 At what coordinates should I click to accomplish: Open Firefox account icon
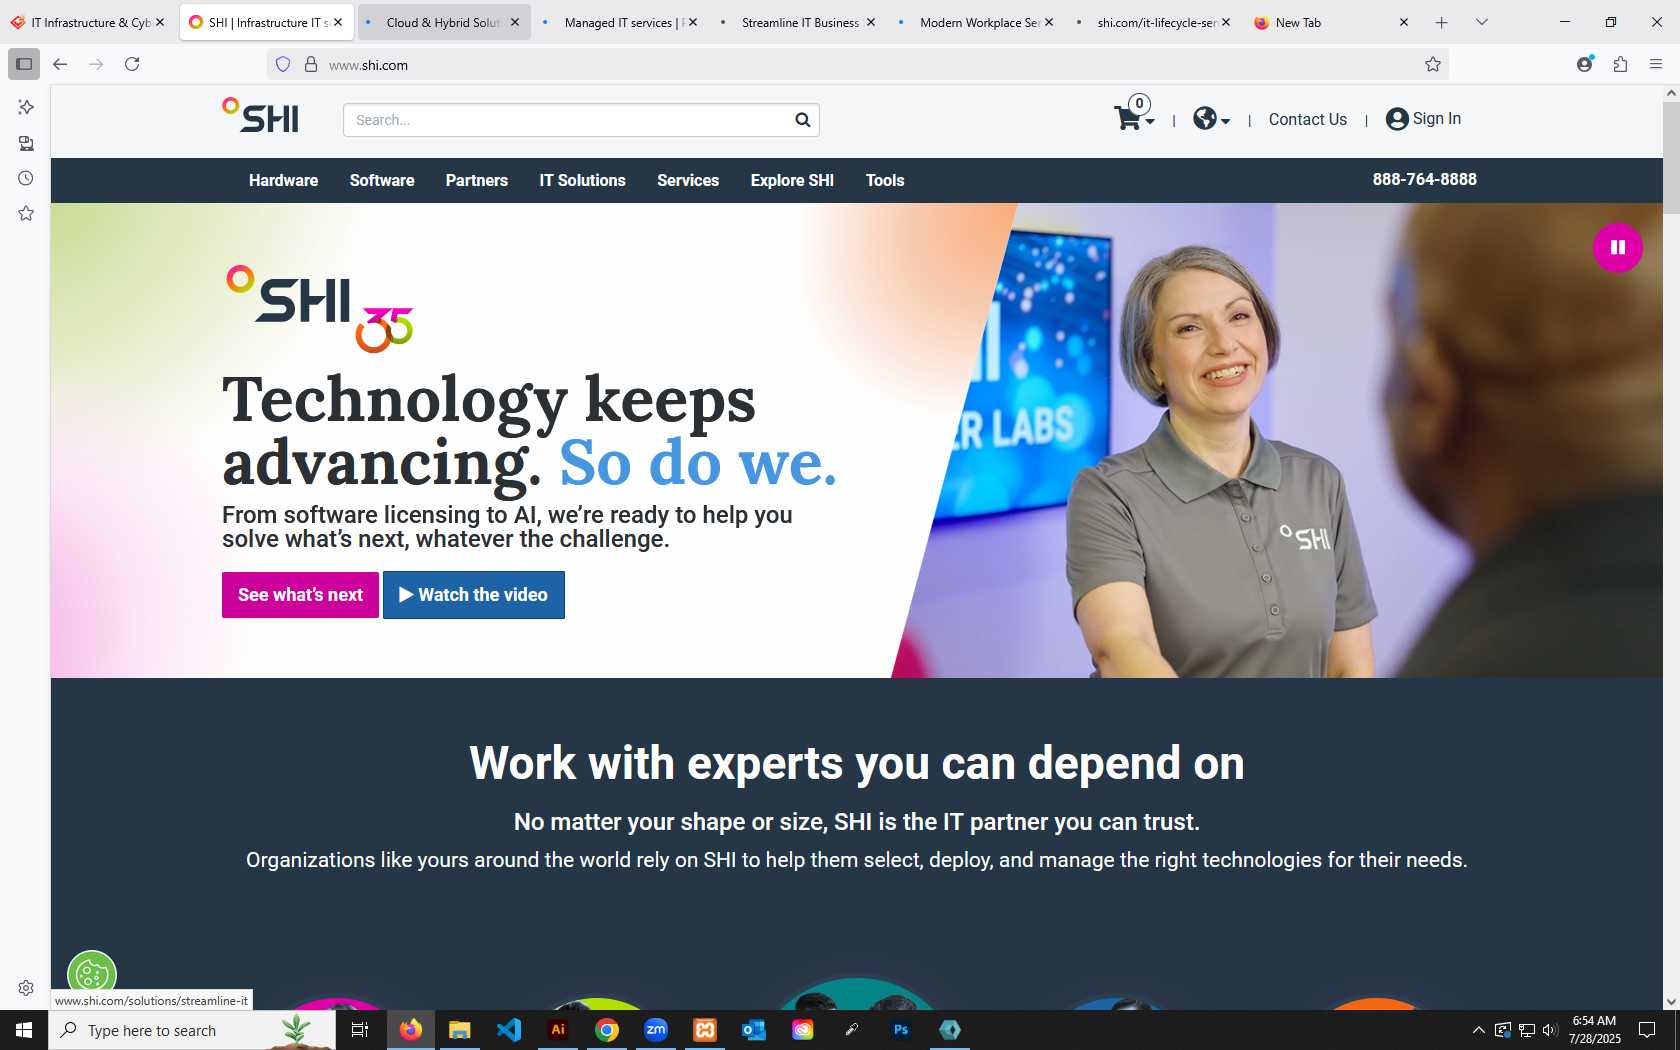(x=1585, y=64)
